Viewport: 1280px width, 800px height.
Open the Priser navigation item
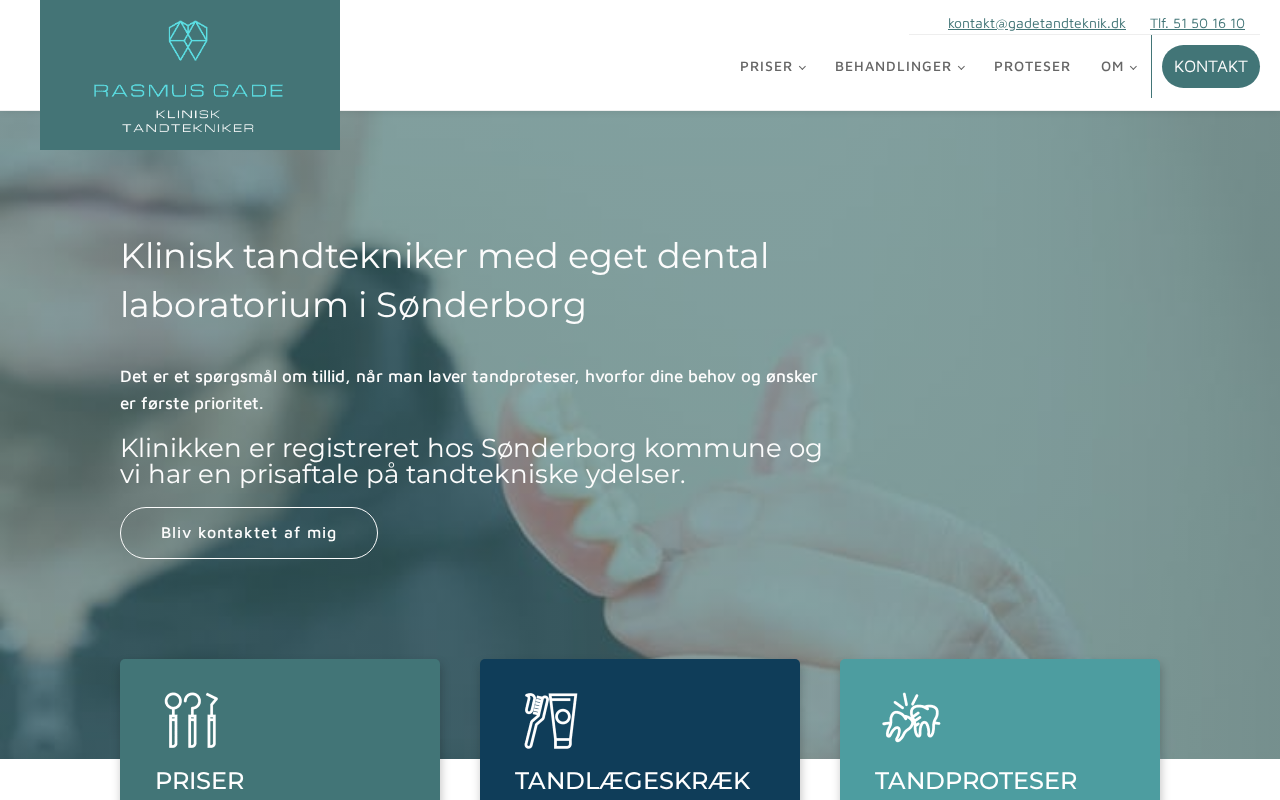pos(766,66)
